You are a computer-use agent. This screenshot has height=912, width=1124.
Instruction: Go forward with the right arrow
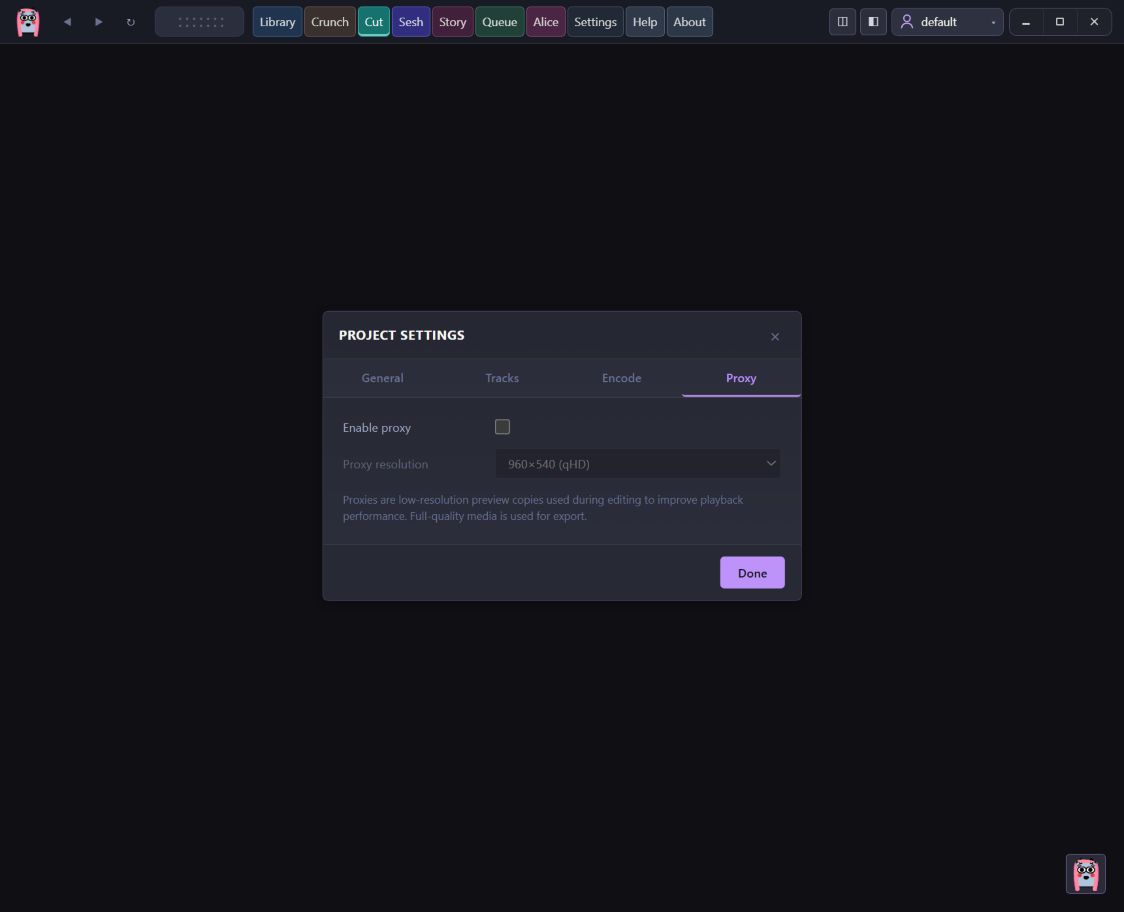click(x=99, y=22)
